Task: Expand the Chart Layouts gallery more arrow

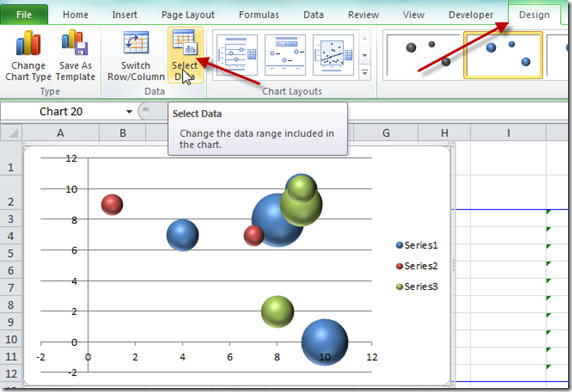Action: [x=364, y=73]
